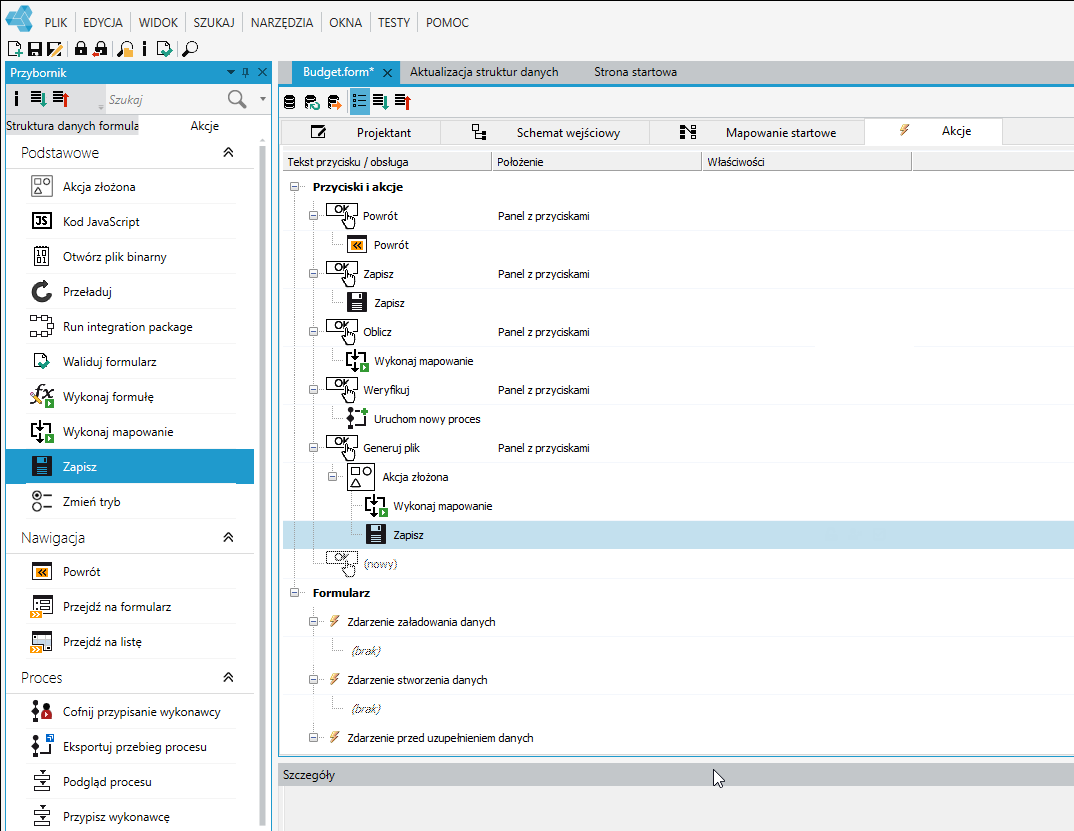Click the padlock icon with the red arrow

tap(101, 49)
